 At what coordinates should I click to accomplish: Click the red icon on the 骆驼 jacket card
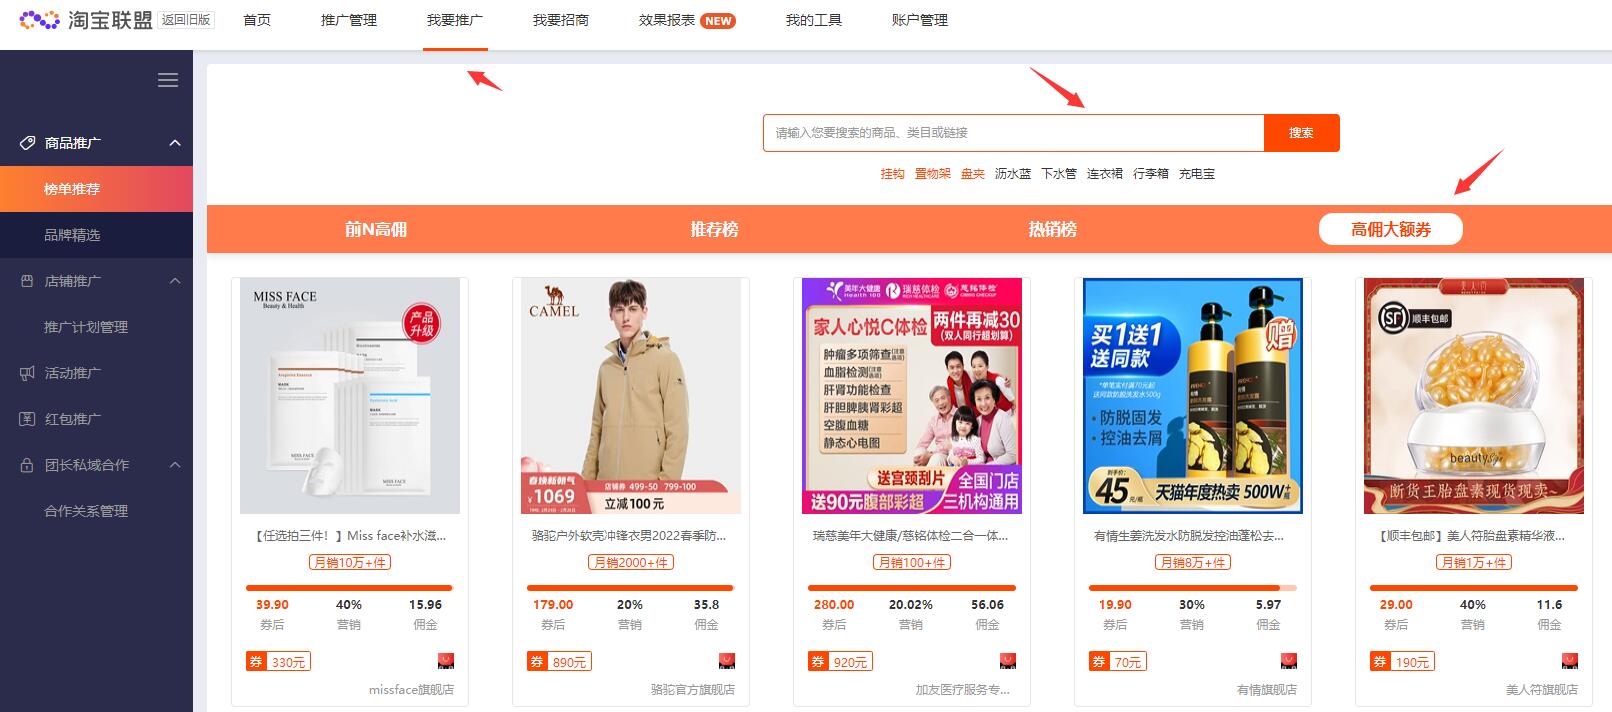(x=727, y=661)
